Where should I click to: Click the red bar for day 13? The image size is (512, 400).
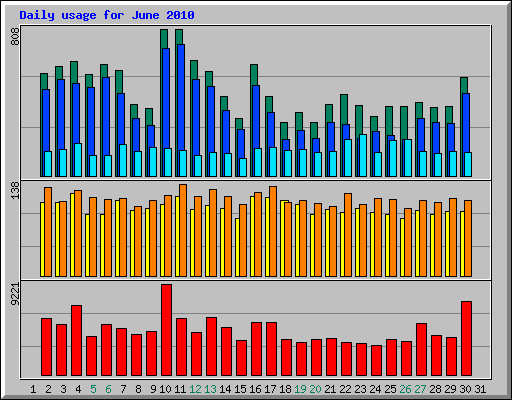pos(211,347)
